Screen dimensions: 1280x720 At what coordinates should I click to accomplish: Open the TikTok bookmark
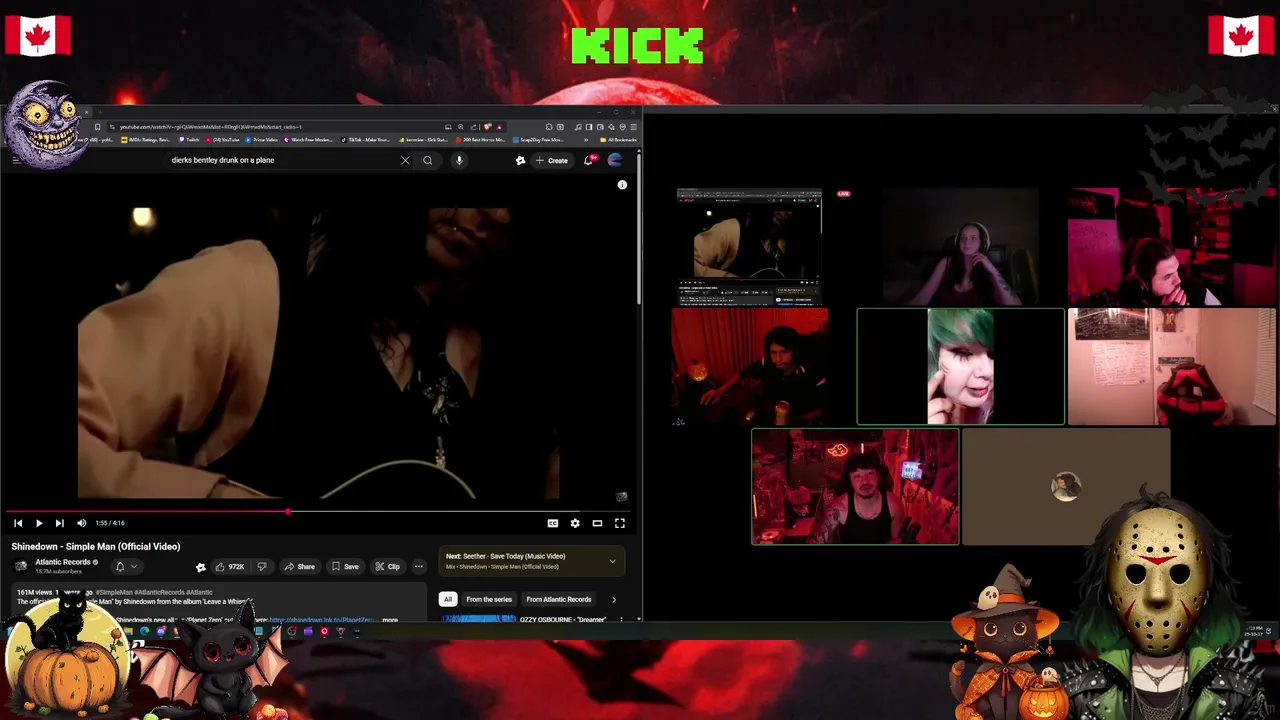(x=366, y=140)
